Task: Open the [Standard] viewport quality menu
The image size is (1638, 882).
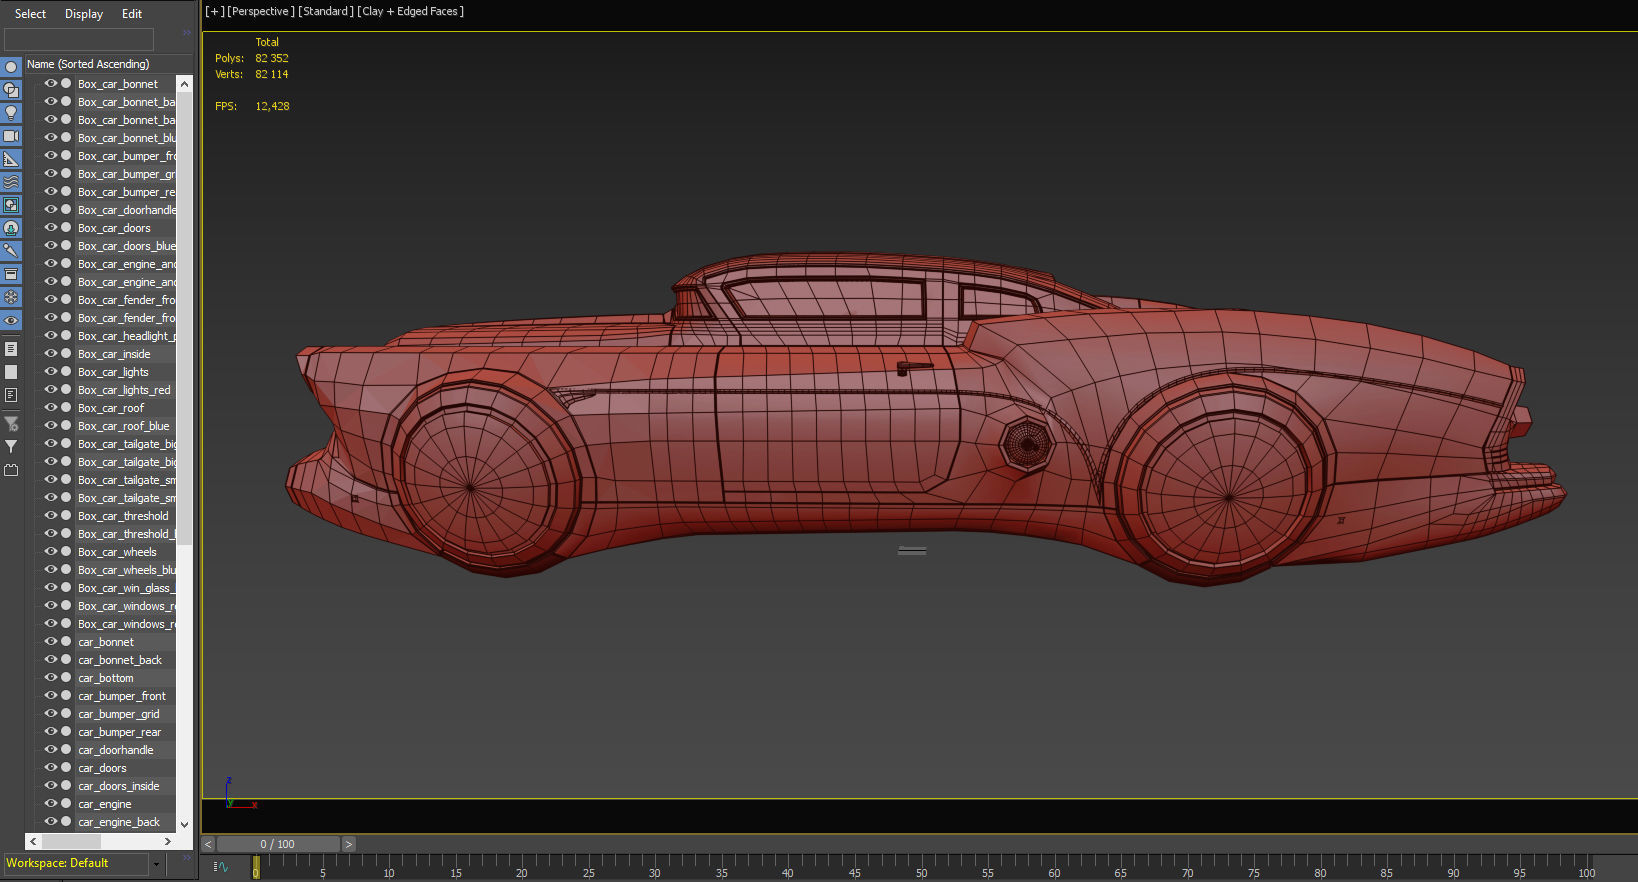Action: (326, 12)
